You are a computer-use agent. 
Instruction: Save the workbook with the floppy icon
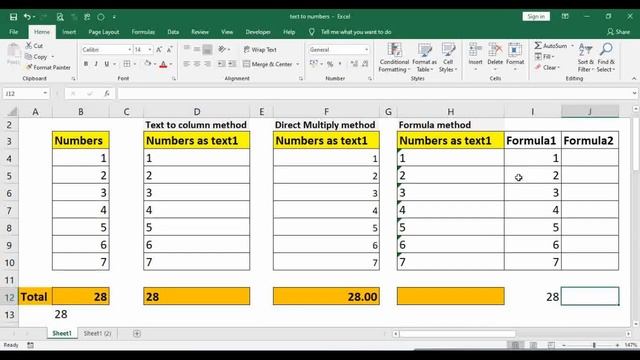point(13,17)
